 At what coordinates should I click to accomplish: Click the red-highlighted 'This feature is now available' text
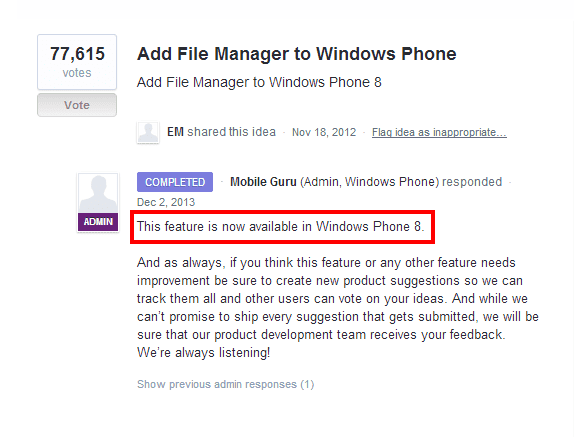pos(281,227)
